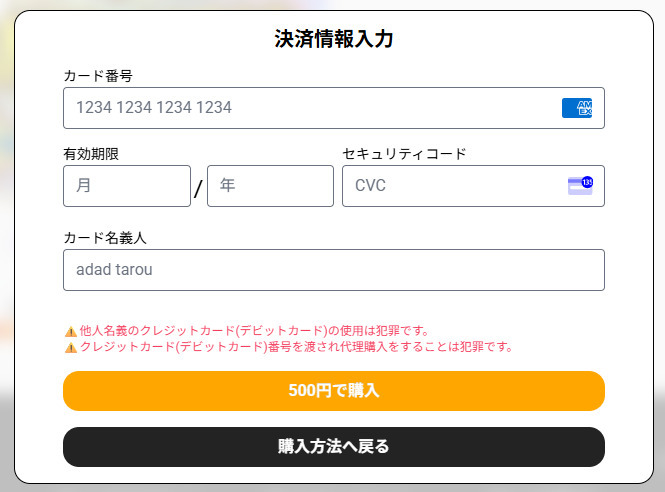This screenshot has width=665, height=492.
Task: Go back via 購入方法へ戻る button
Action: tap(333, 447)
